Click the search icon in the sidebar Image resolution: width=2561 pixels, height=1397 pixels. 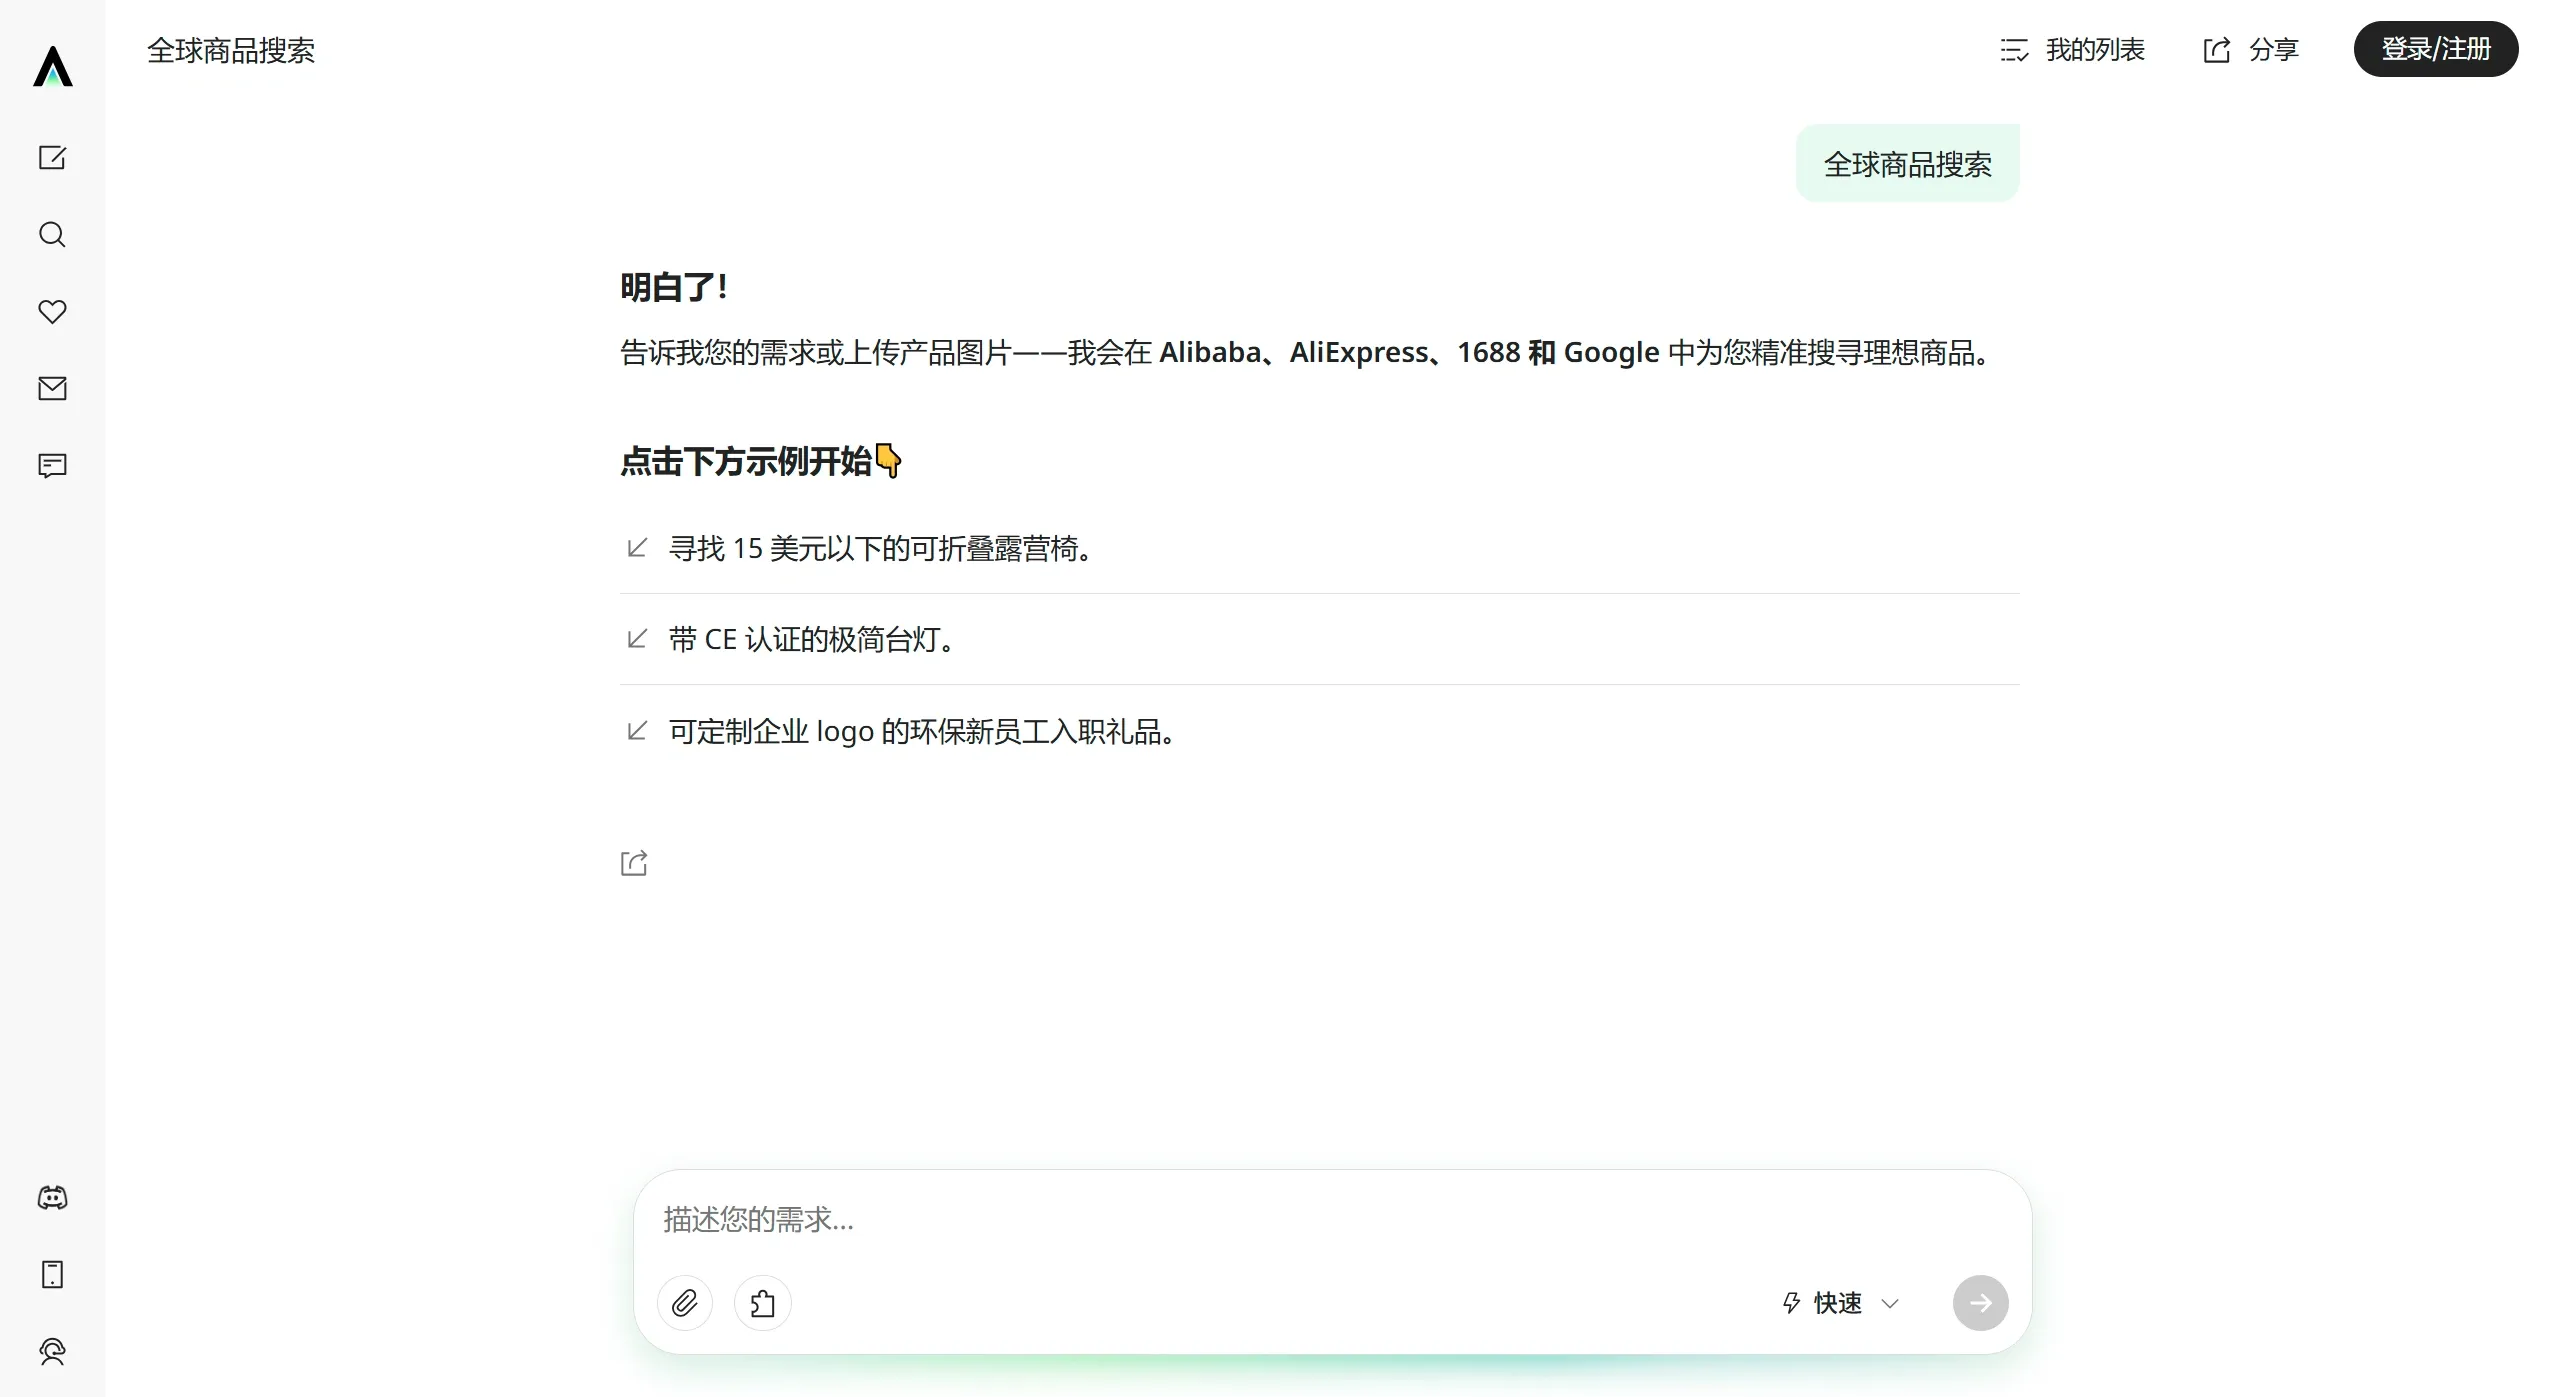click(x=52, y=235)
